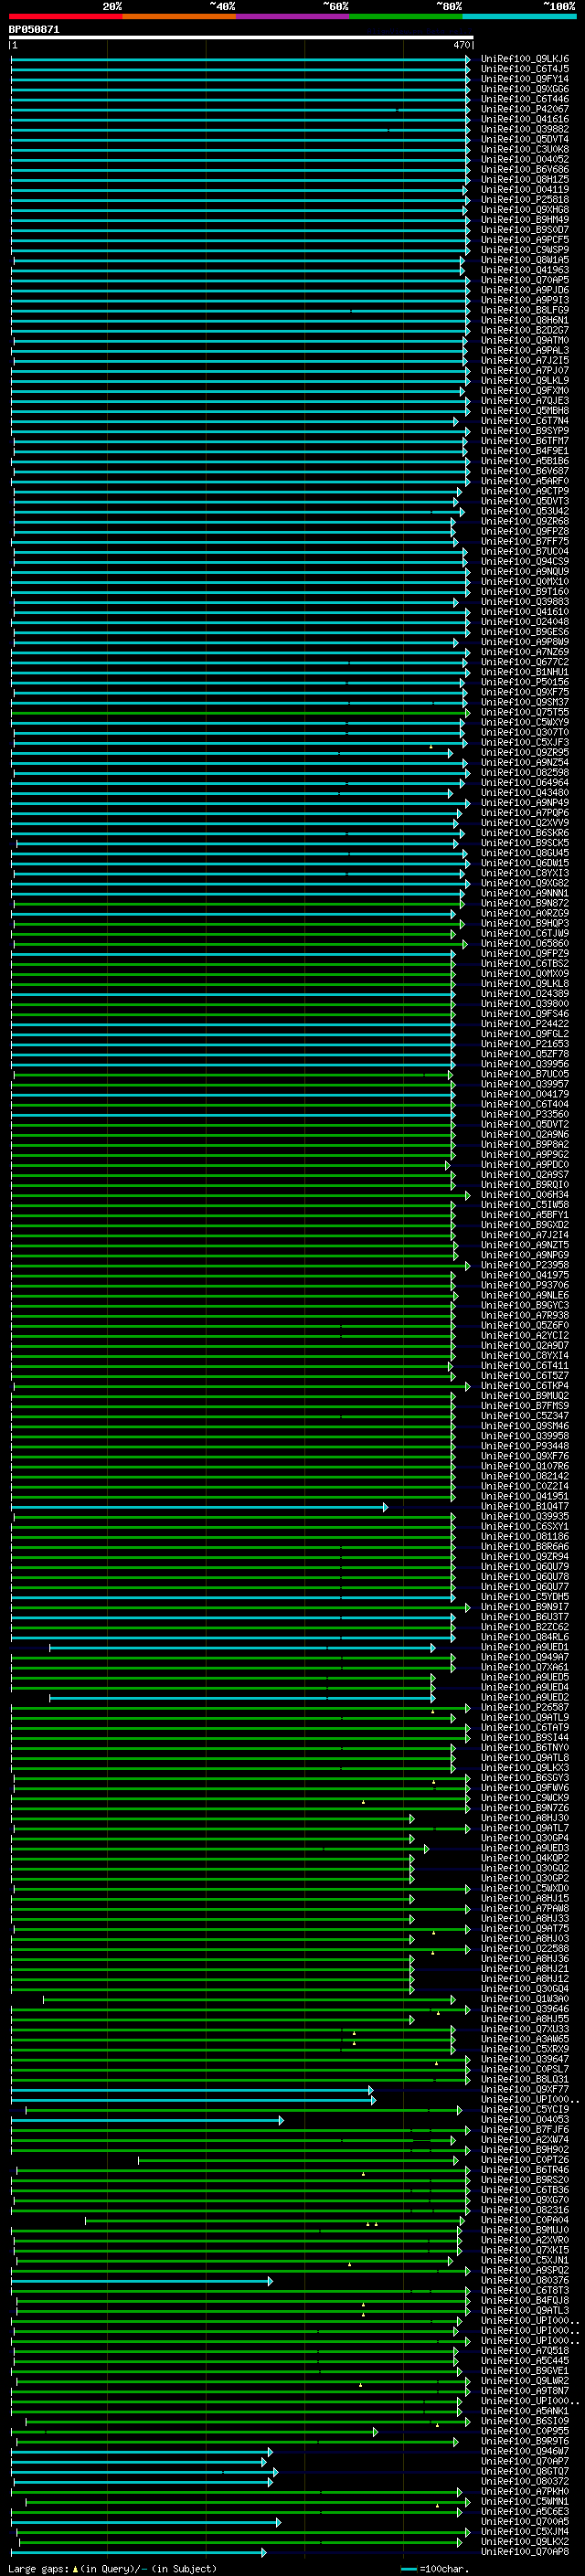Image resolution: width=585 pixels, height=2576 pixels.
Task: Select the UniRef100_O82316 label
Action: point(525,2210)
